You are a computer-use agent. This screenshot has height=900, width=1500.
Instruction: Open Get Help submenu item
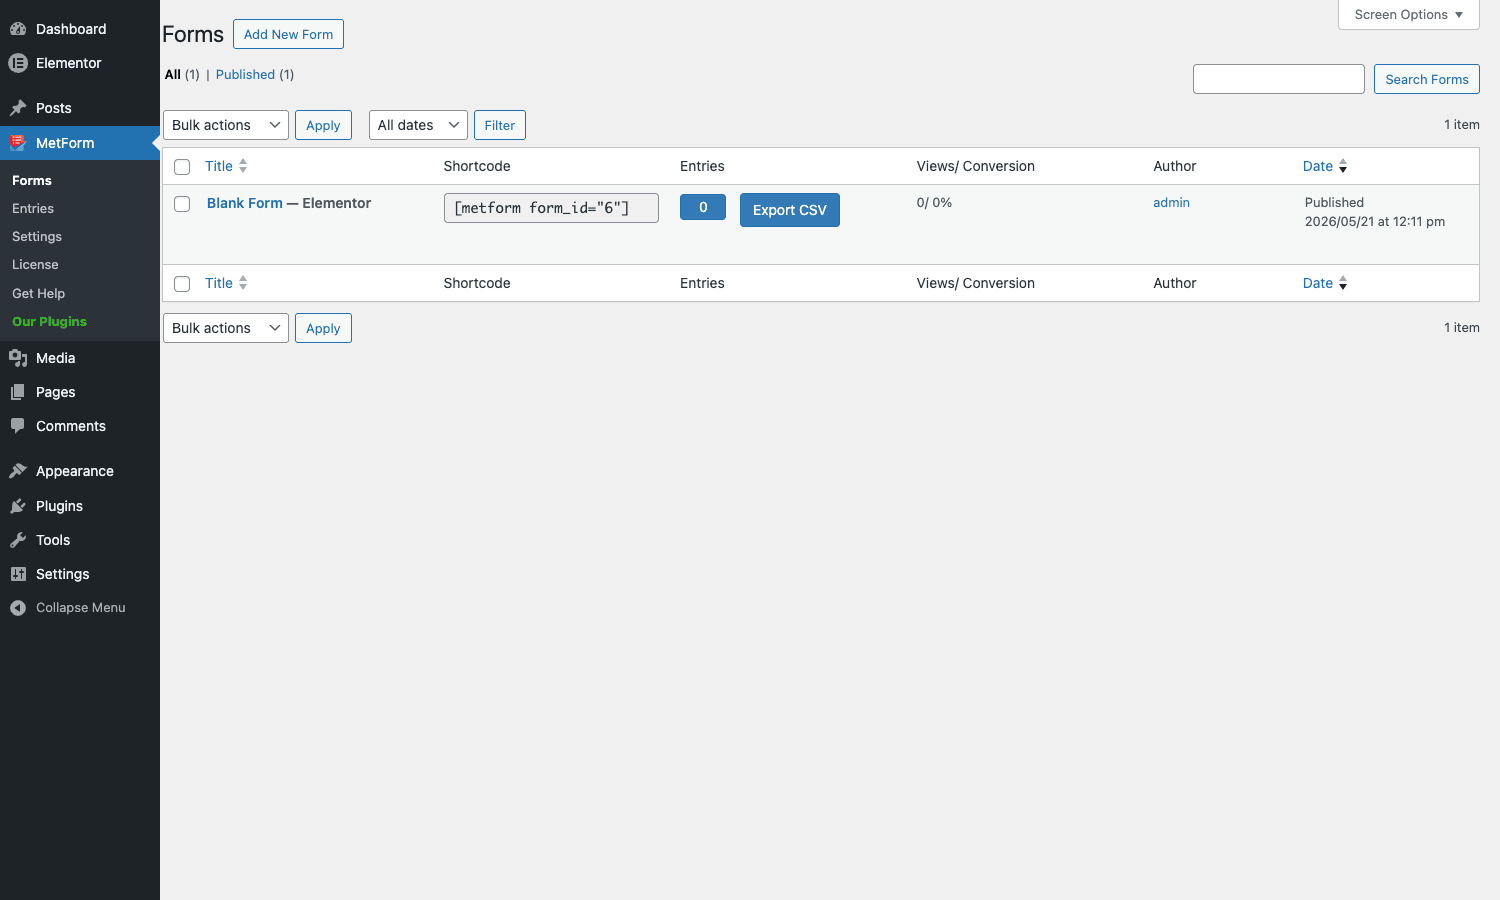[x=38, y=293]
